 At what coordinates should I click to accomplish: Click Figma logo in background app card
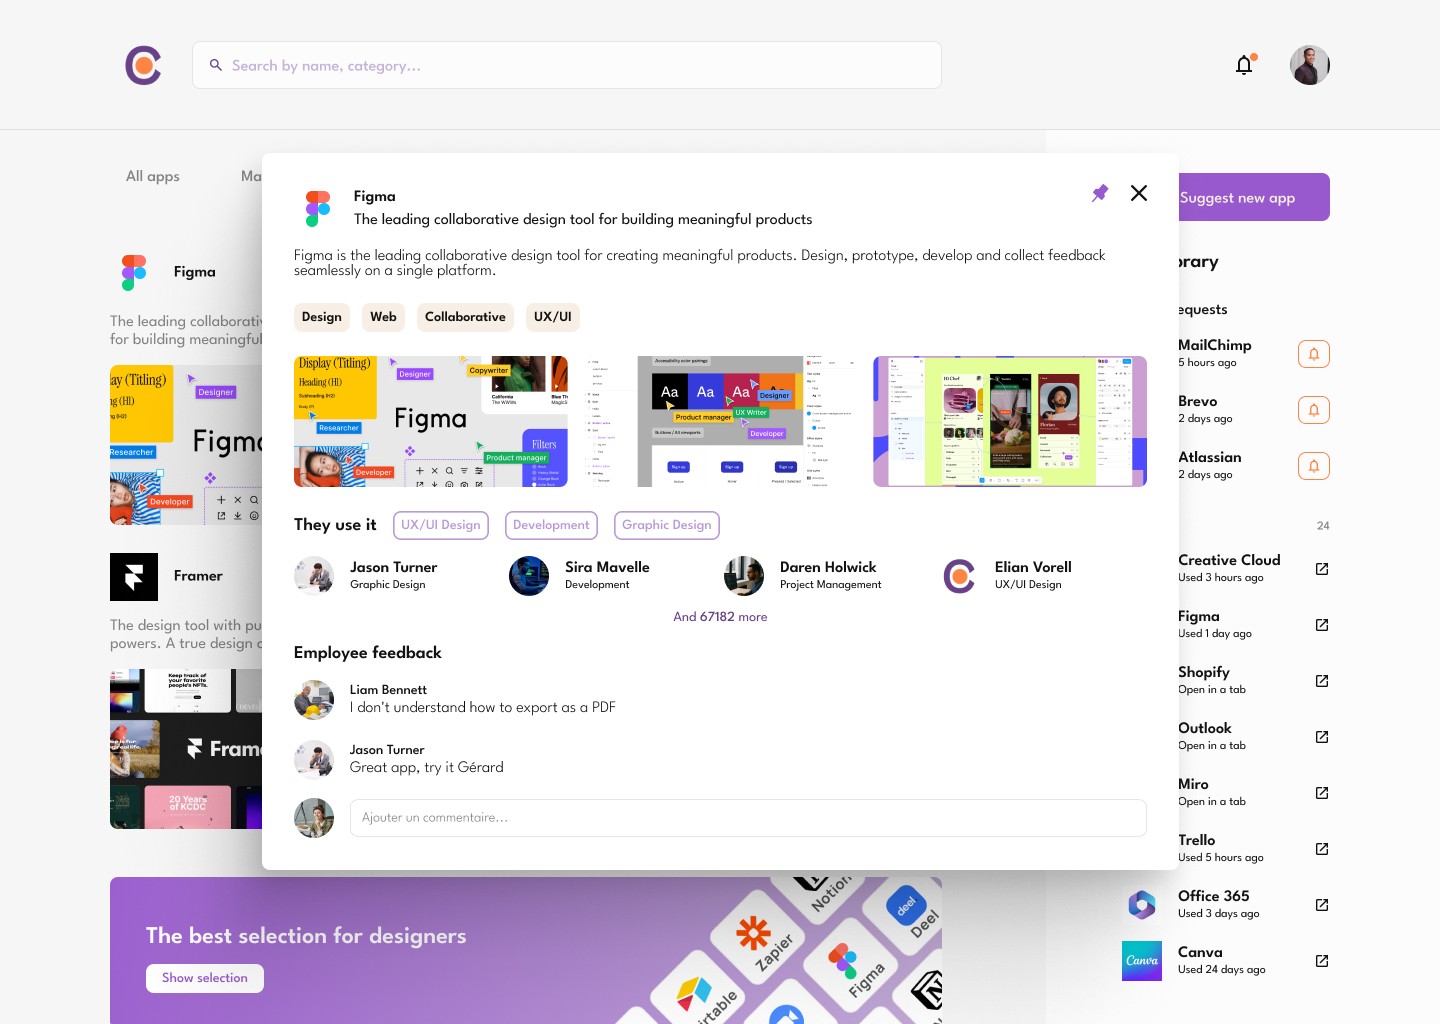point(134,272)
